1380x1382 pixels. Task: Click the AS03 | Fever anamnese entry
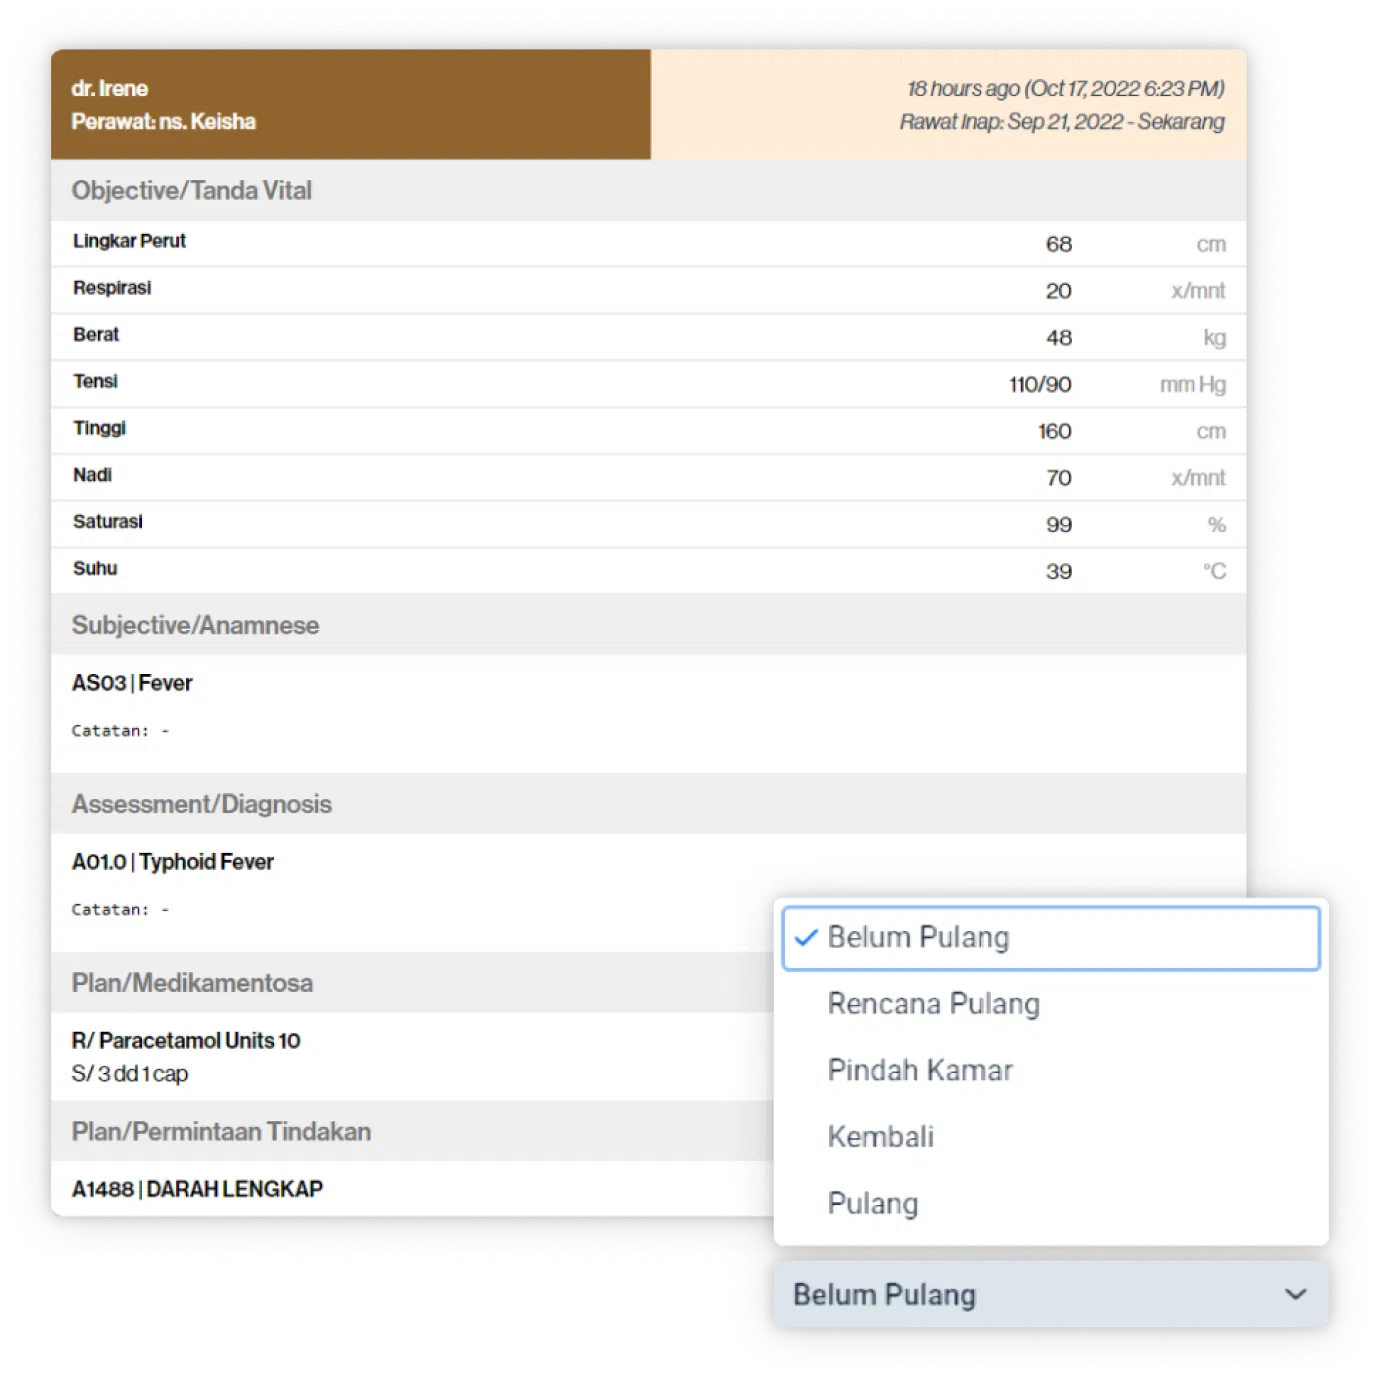132,683
